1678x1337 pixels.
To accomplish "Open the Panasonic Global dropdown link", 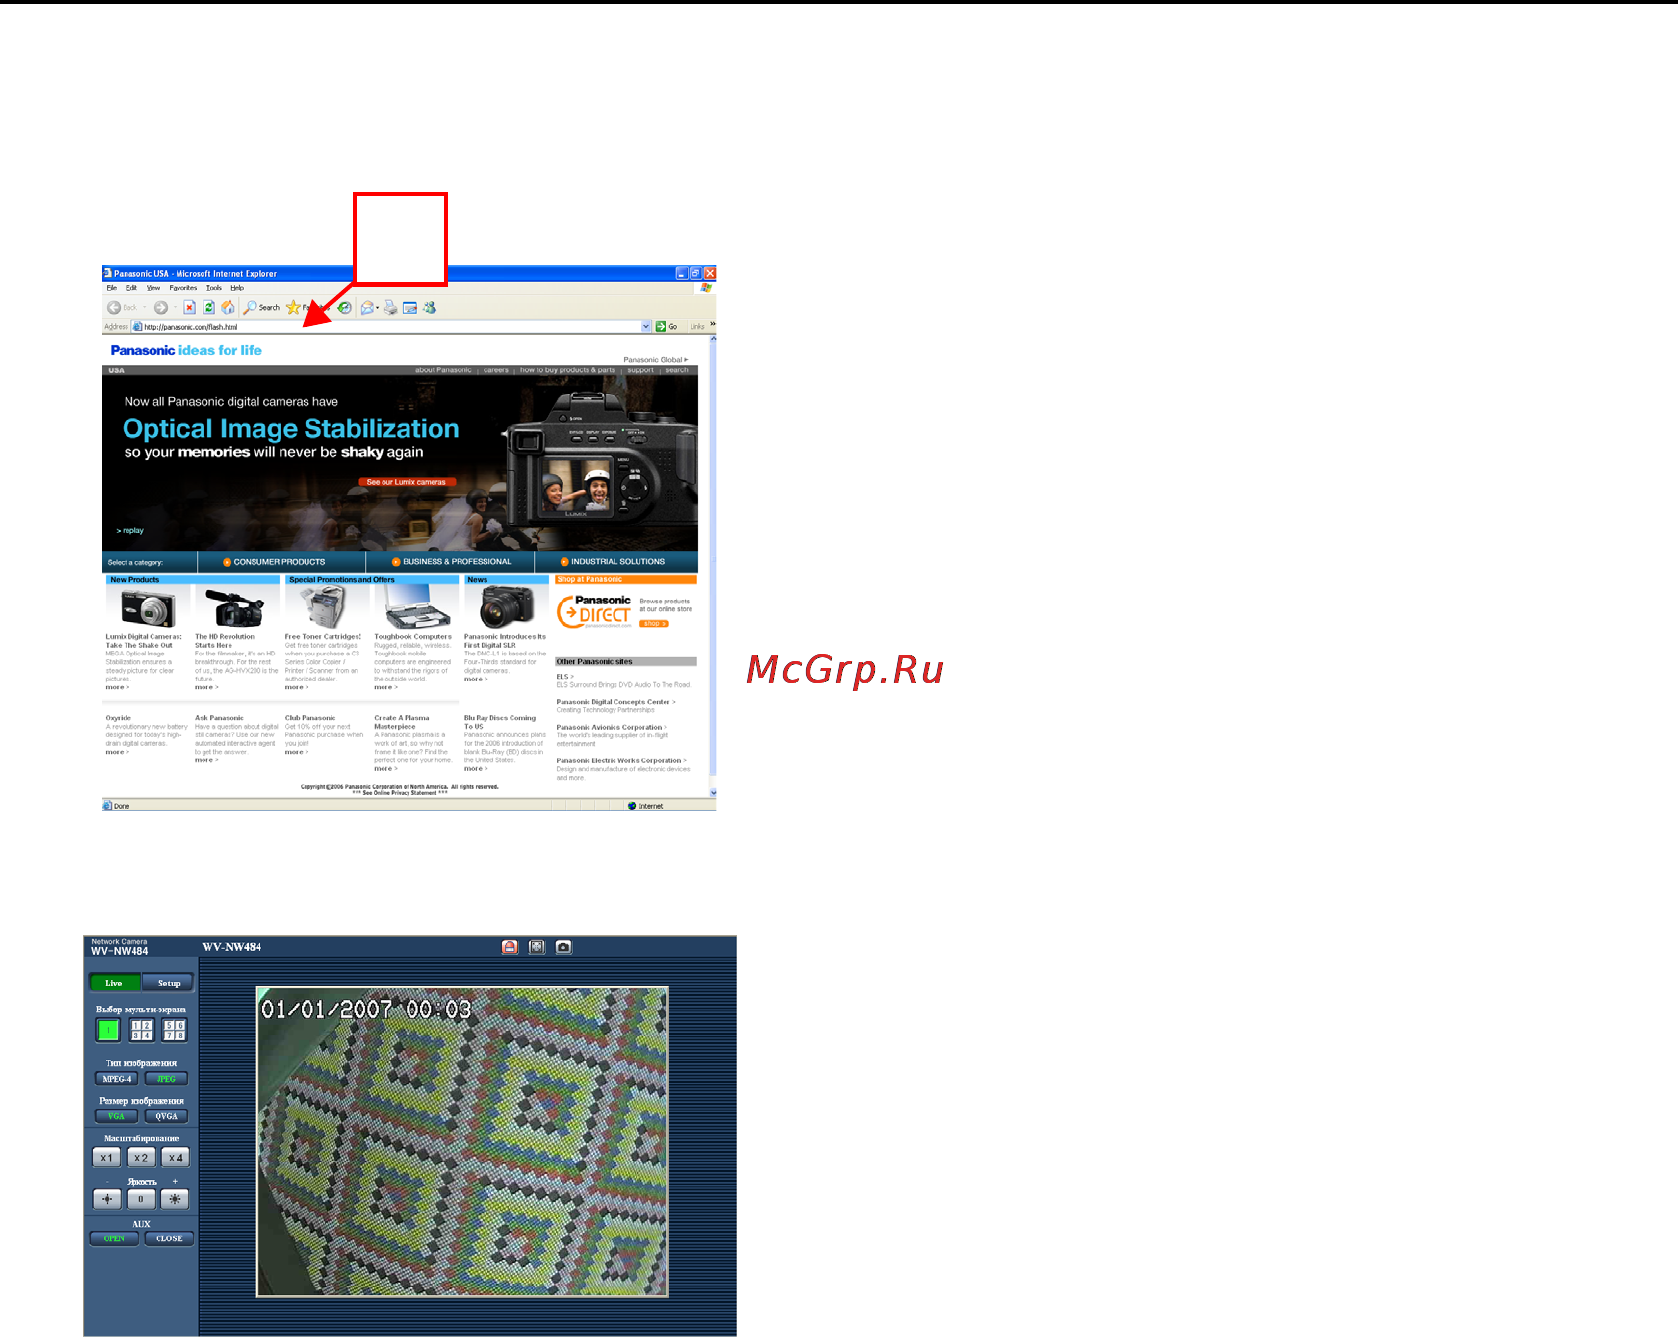I will (x=656, y=360).
